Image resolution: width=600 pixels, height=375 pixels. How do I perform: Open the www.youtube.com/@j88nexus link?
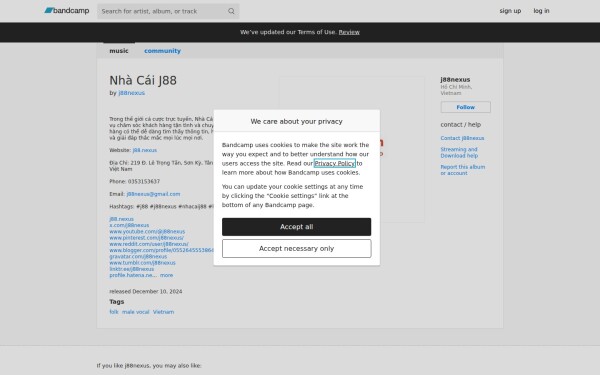click(147, 232)
